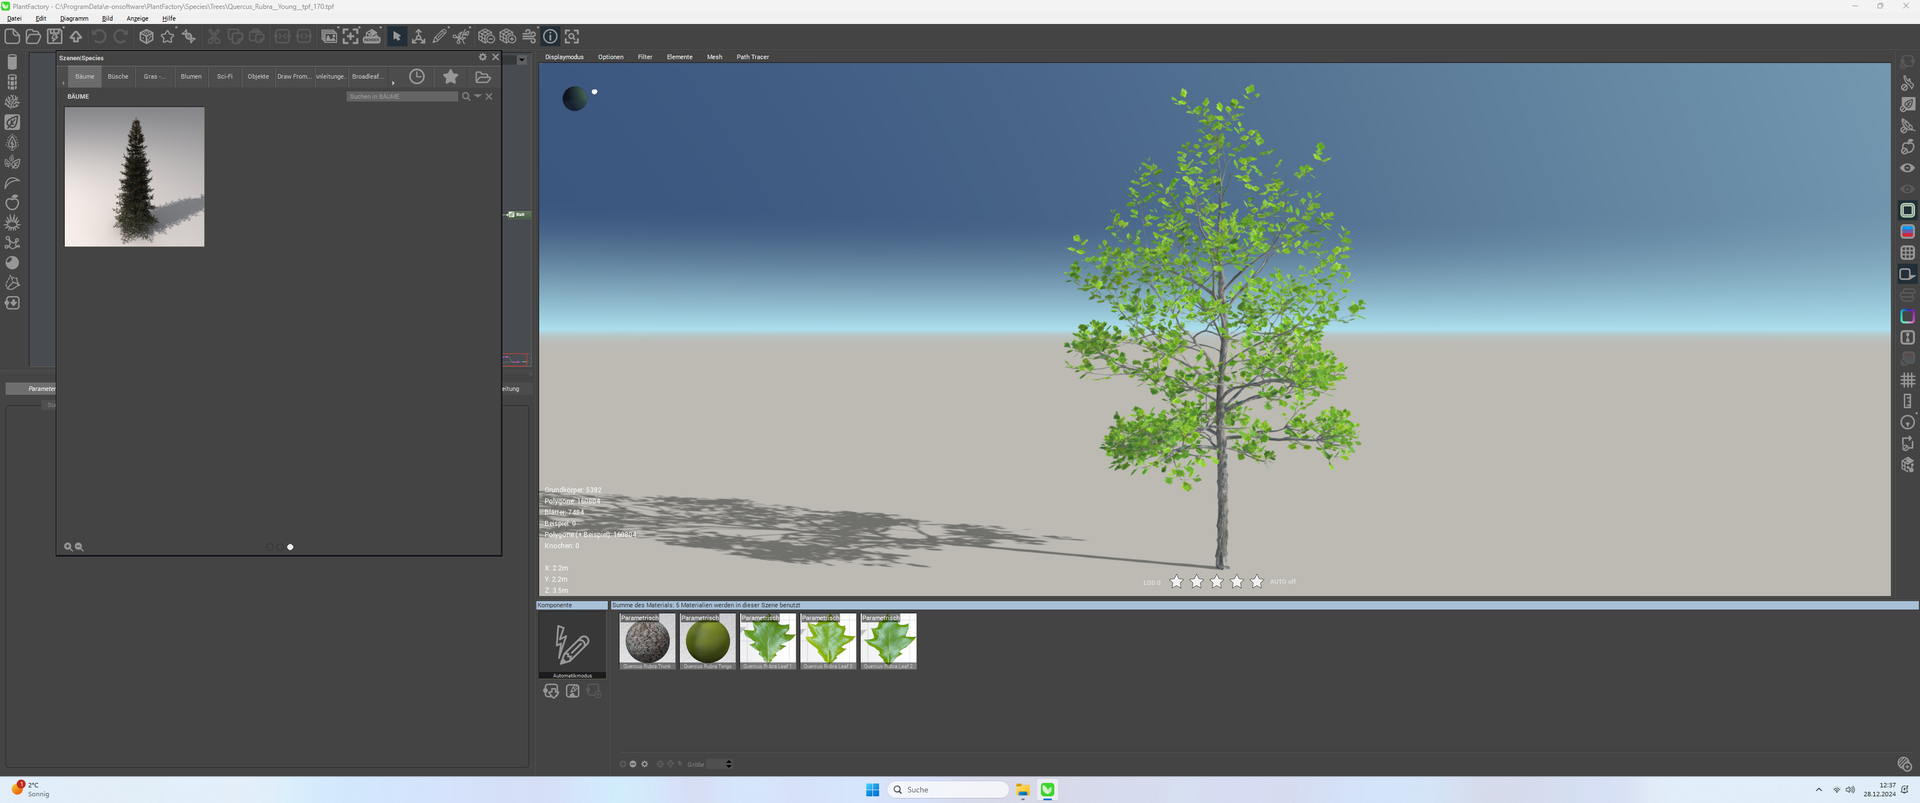Screen dimensions: 1920x803
Task: Browse species folder icon
Action: 483,77
